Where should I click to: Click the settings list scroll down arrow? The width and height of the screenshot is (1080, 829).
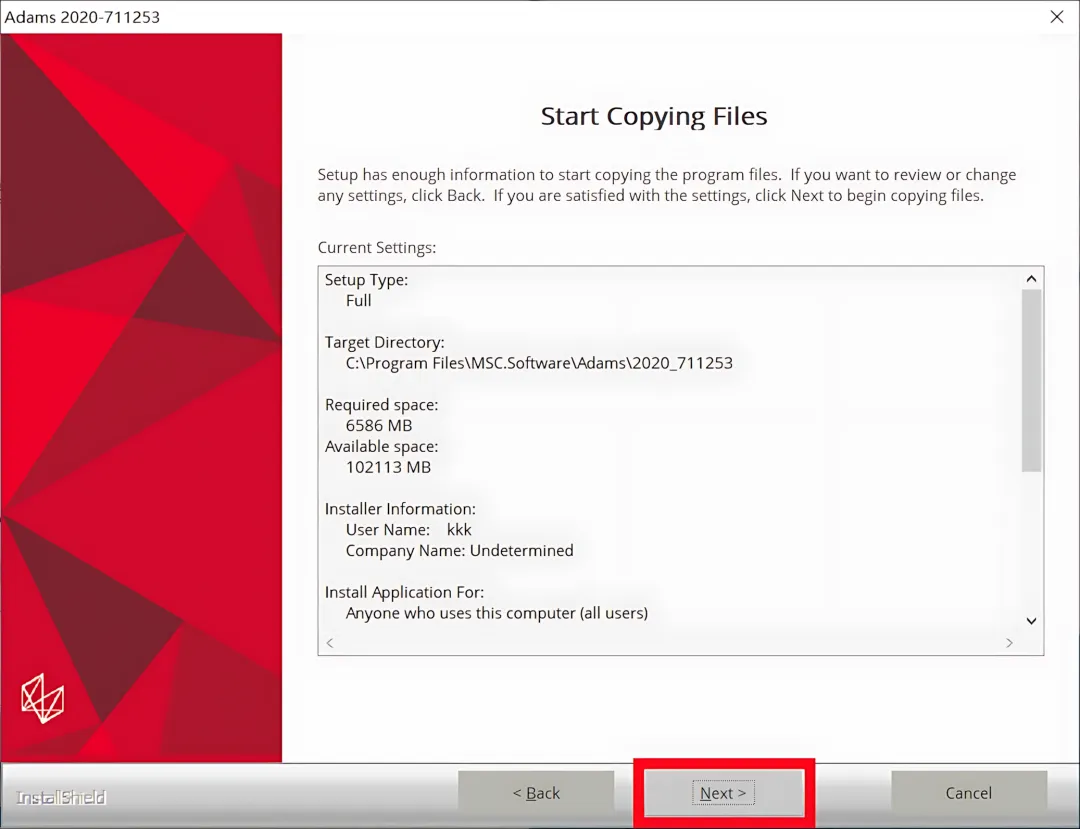1031,621
